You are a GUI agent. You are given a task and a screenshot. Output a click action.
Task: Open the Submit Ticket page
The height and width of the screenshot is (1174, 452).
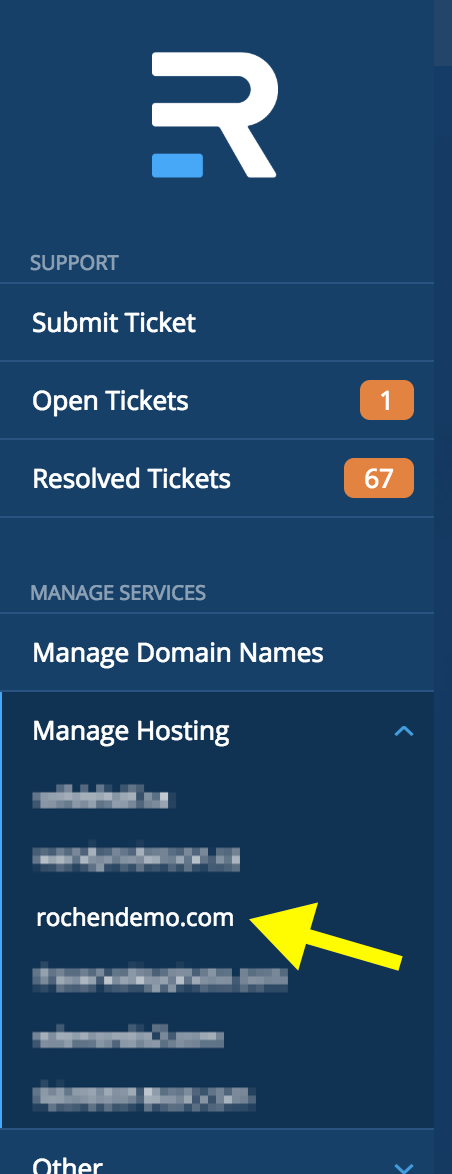coord(217,323)
